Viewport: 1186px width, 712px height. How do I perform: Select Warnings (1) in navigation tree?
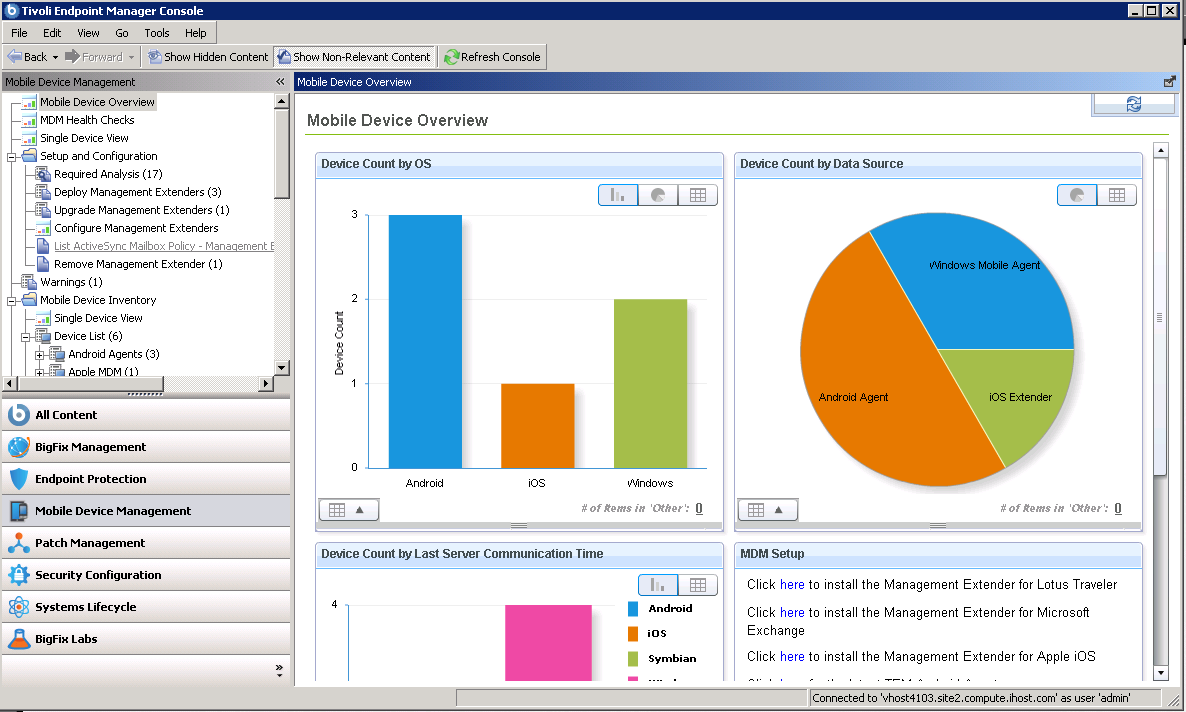[71, 282]
